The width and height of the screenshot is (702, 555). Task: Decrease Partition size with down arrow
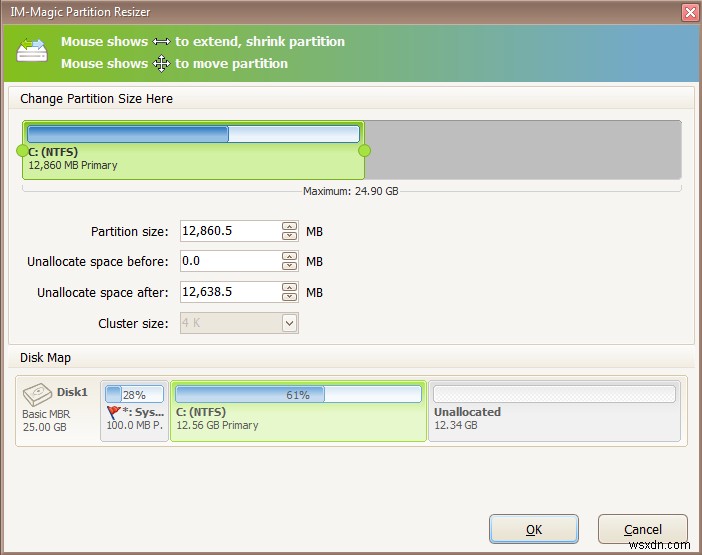tap(290, 236)
